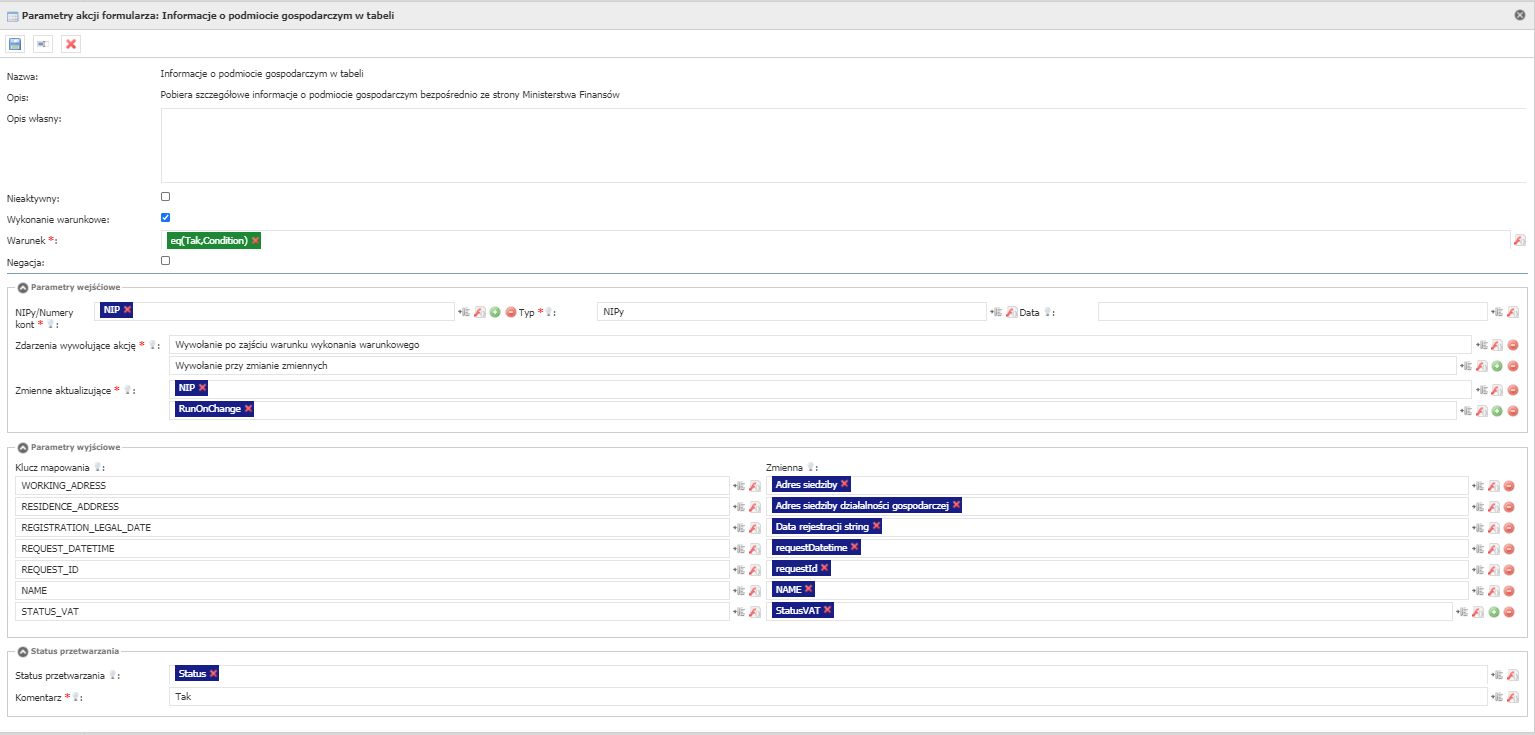
Task: Delete NIPy/Numery kont row with red minus
Action: coord(511,312)
